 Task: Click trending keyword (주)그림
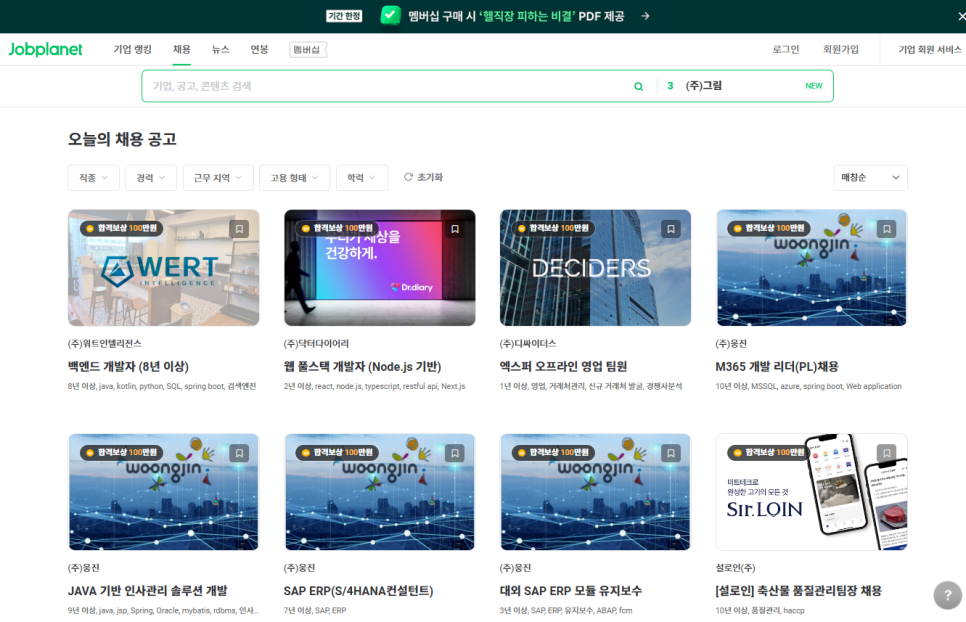704,86
